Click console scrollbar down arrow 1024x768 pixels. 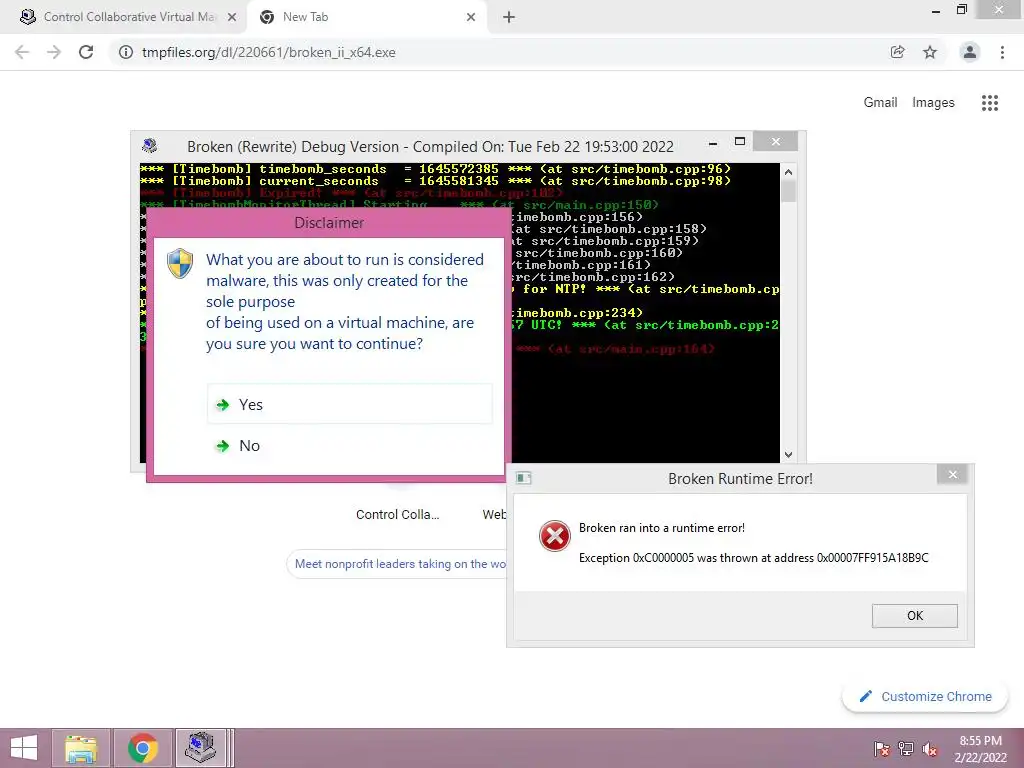pyautogui.click(x=788, y=455)
